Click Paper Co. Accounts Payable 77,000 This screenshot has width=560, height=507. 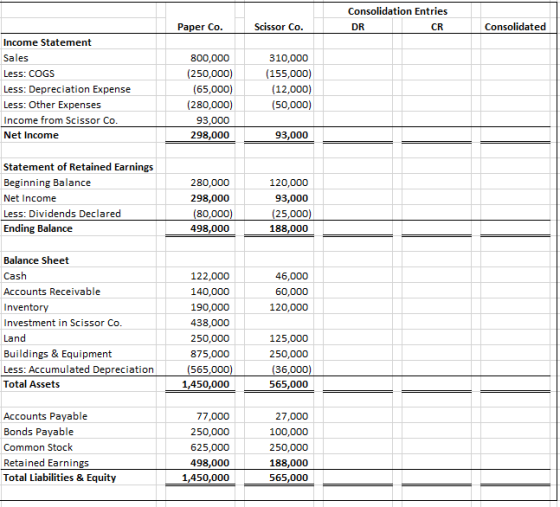213,416
